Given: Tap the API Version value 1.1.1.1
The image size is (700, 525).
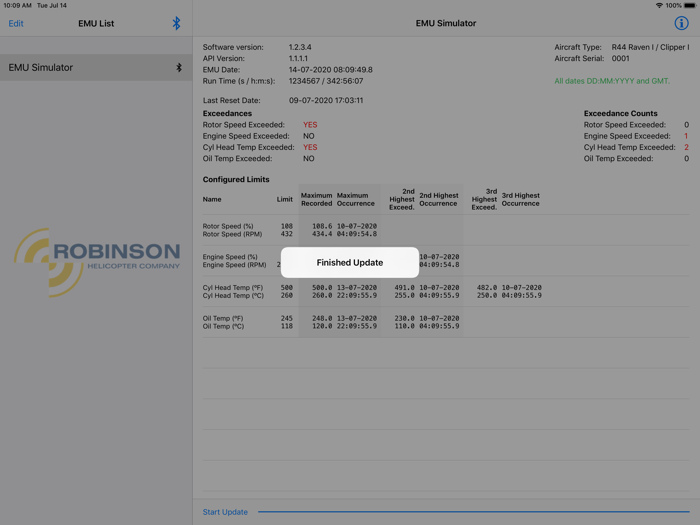Looking at the screenshot, I should (x=298, y=58).
